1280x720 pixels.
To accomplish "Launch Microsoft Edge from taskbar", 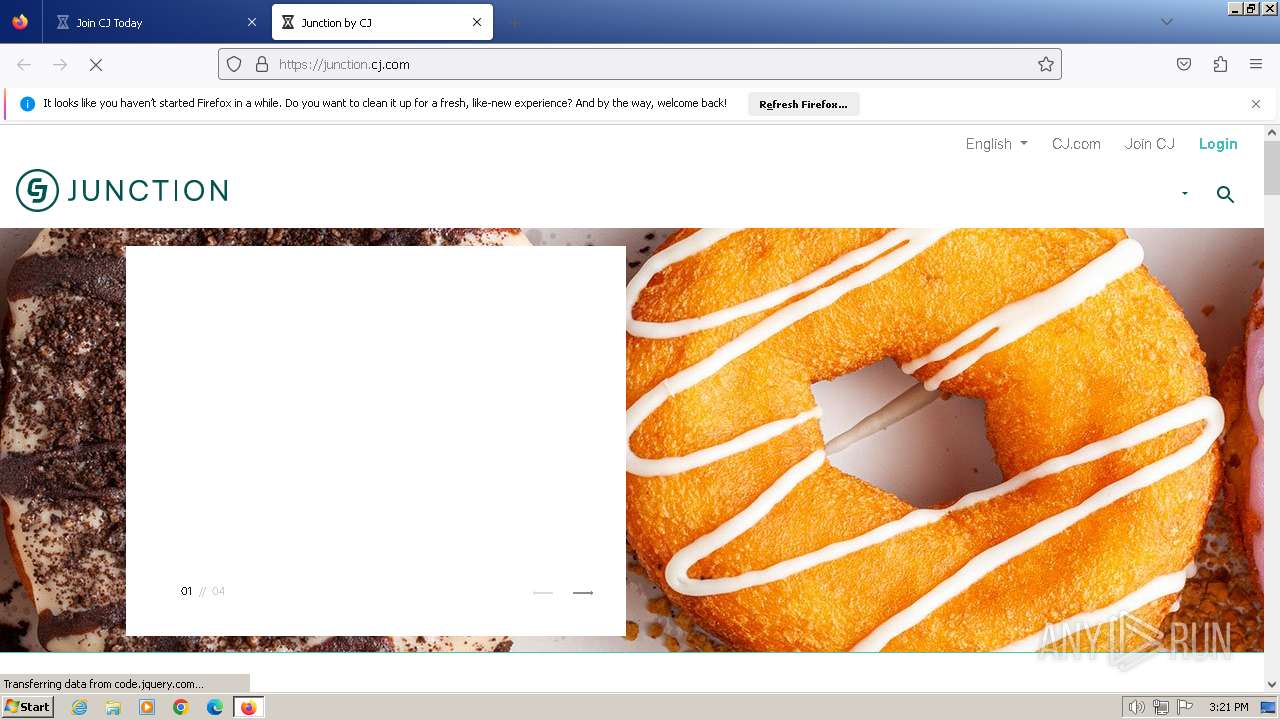I will [215, 707].
